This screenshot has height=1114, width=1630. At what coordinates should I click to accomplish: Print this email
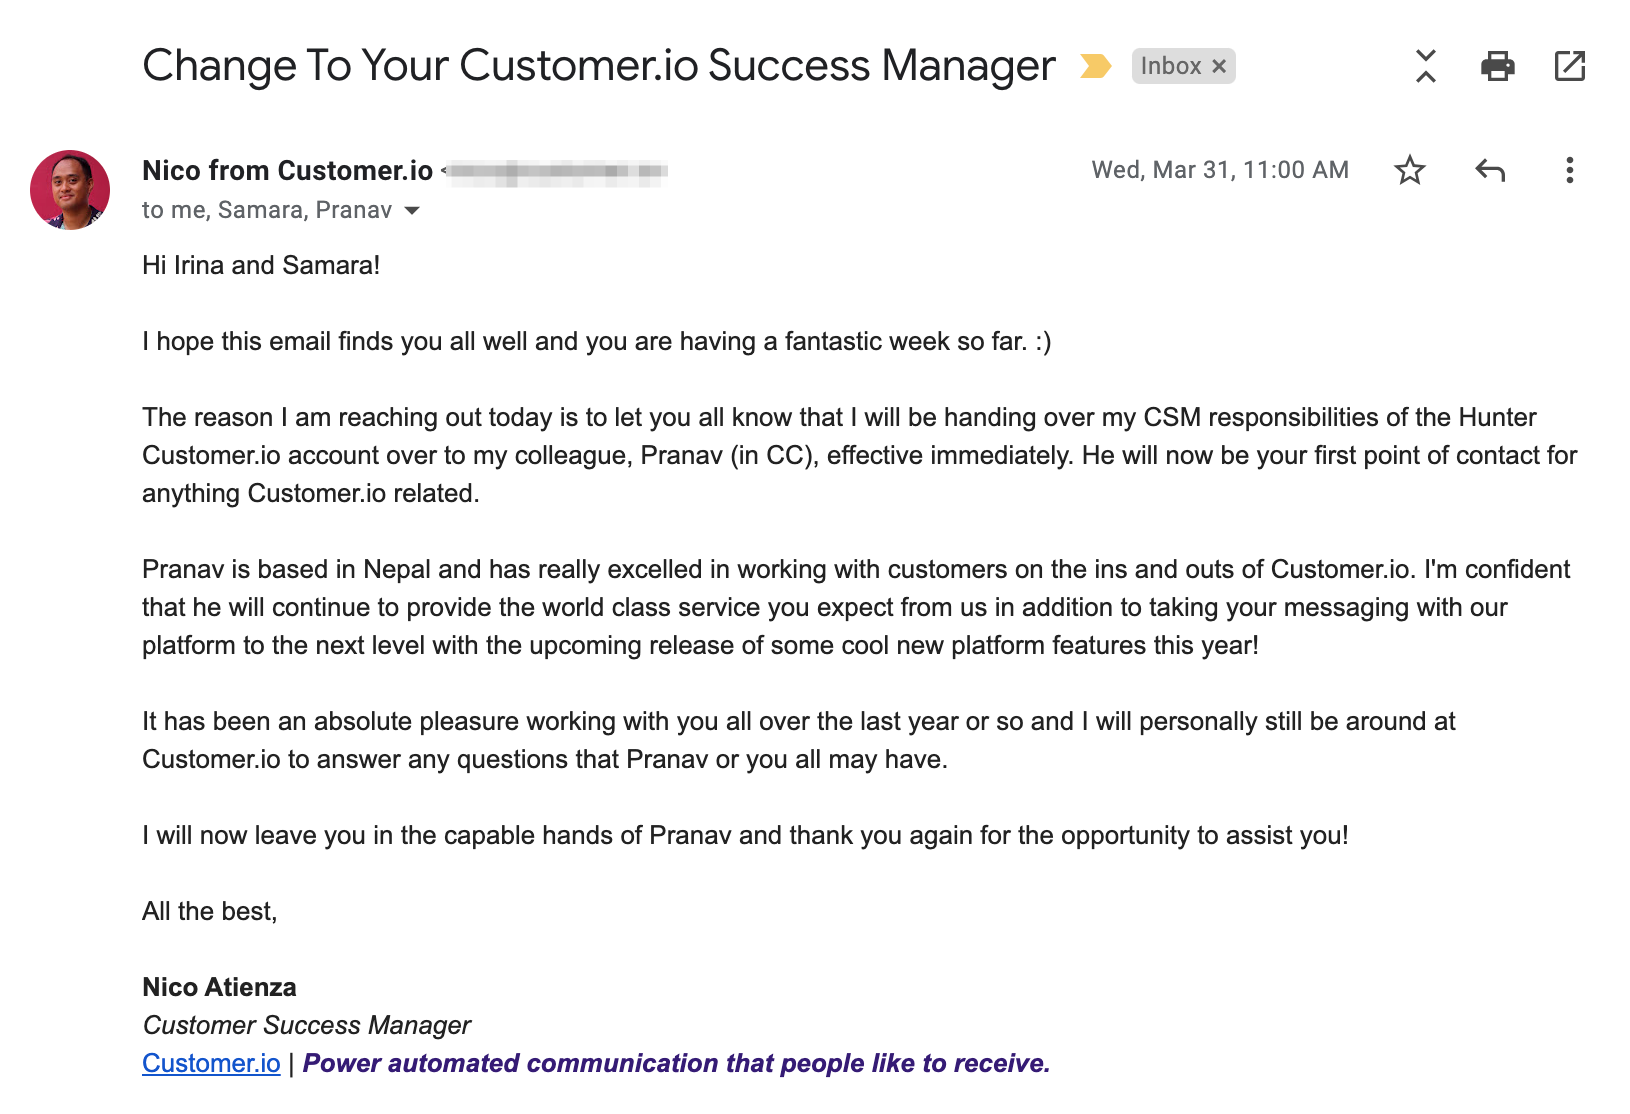(x=1496, y=66)
